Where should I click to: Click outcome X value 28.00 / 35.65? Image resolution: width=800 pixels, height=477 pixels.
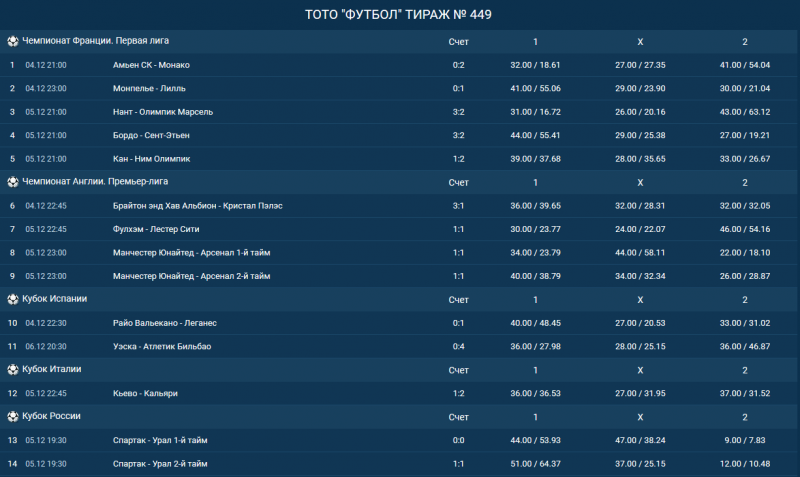(x=640, y=159)
